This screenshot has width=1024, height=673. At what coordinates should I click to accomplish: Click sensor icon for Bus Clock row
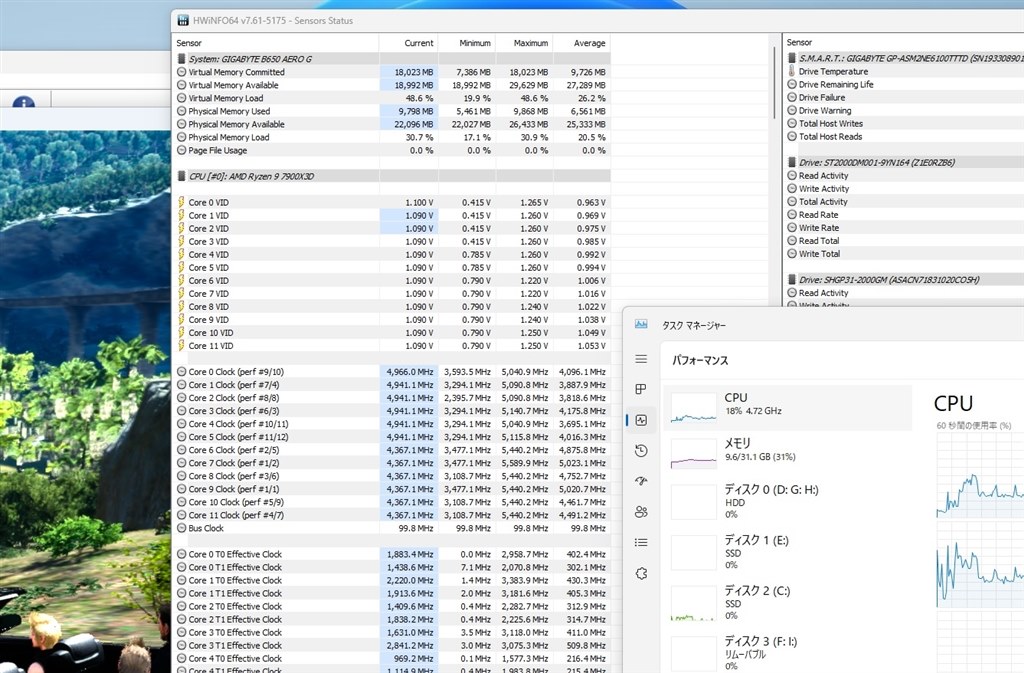[x=182, y=528]
